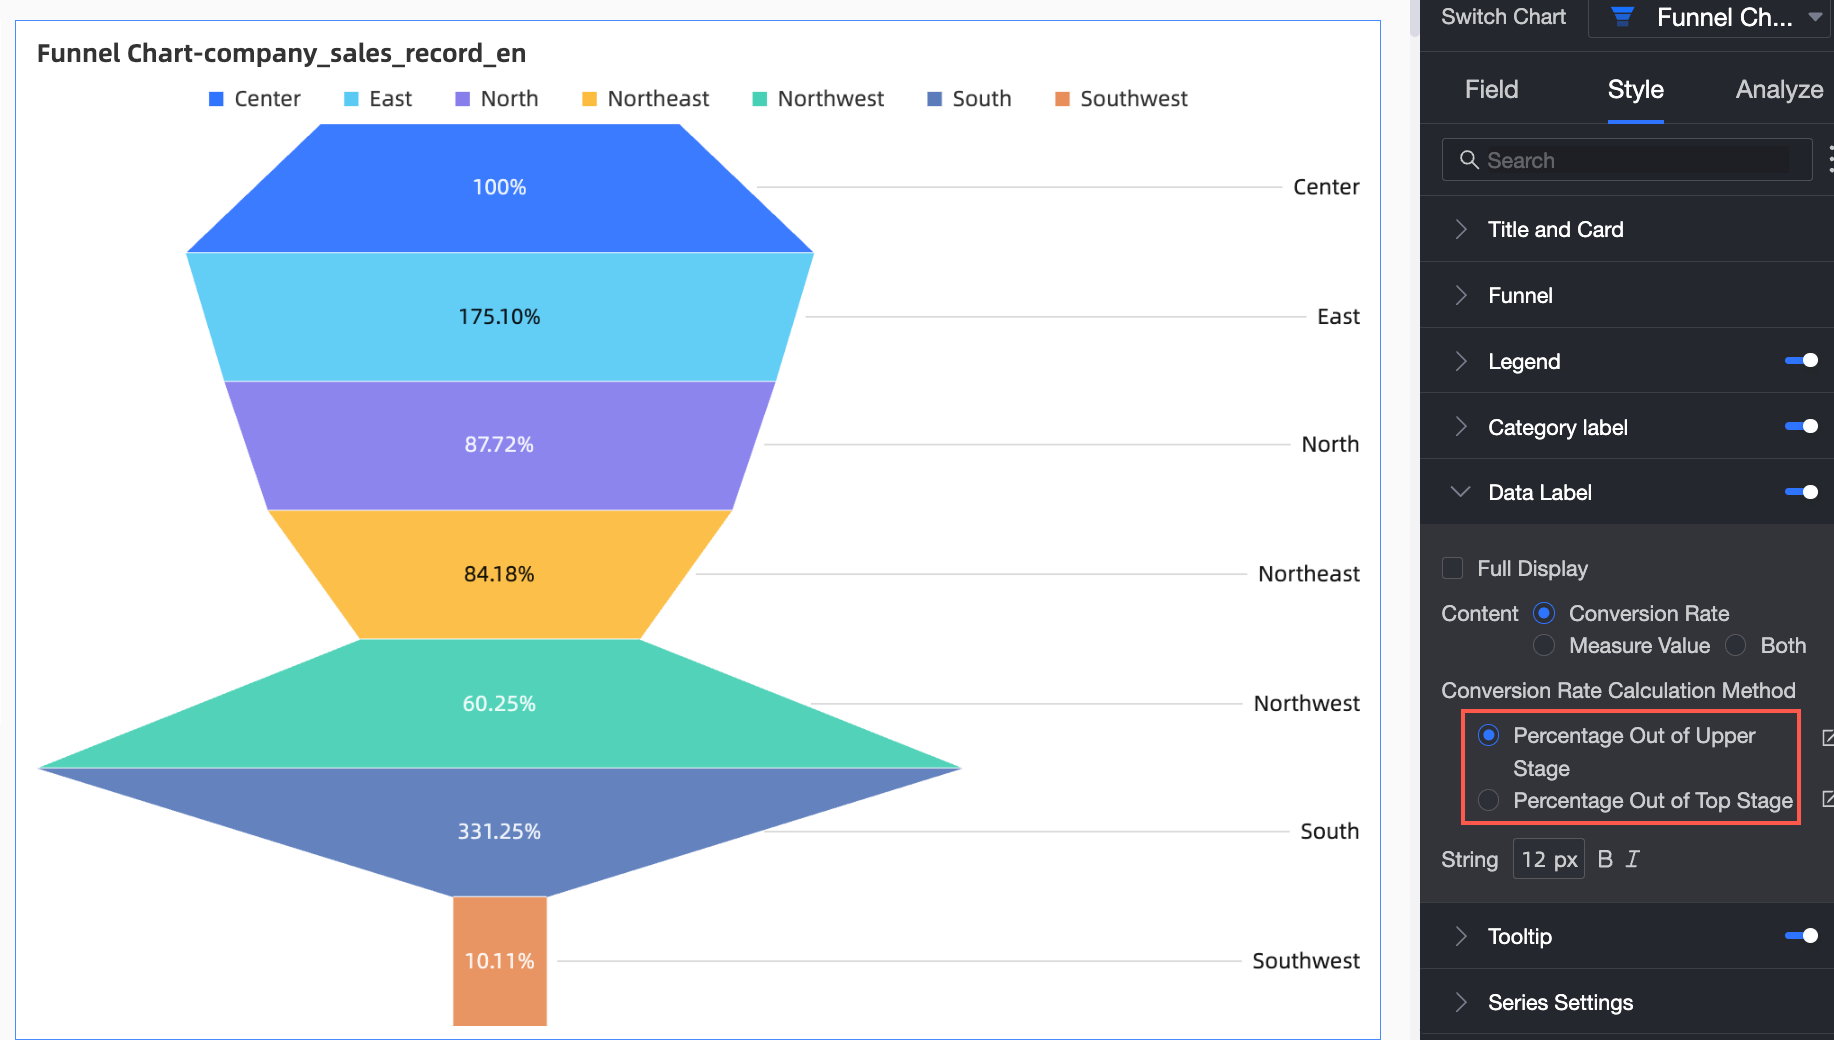Click edit icon beside Percentage Out of Top Stage
This screenshot has width=1834, height=1040.
[1828, 799]
